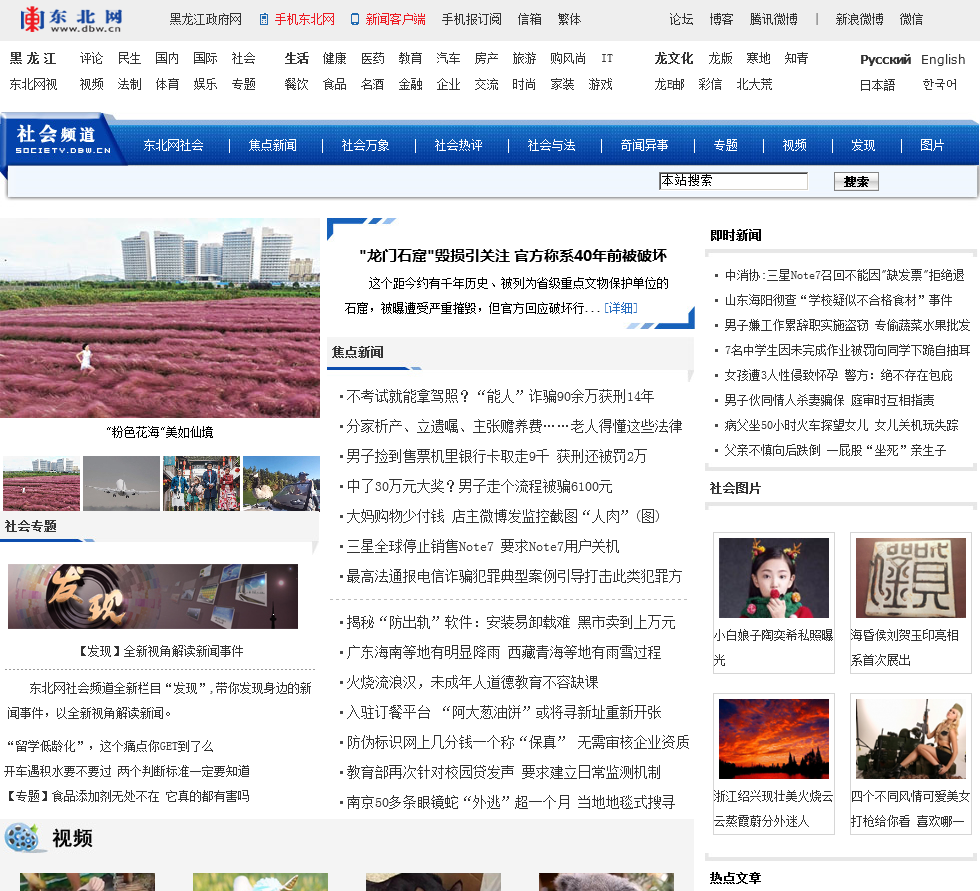Click the mobile icon beside 新闻客户端
The height and width of the screenshot is (891, 980).
[355, 19]
